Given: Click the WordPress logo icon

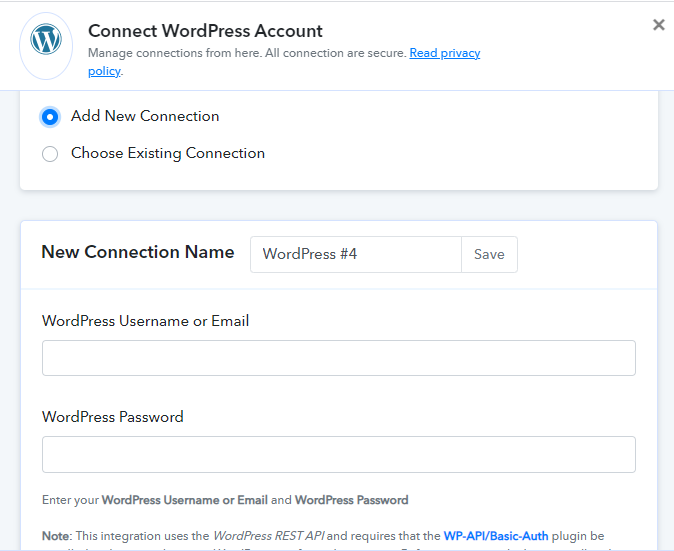Looking at the screenshot, I should click(x=46, y=39).
